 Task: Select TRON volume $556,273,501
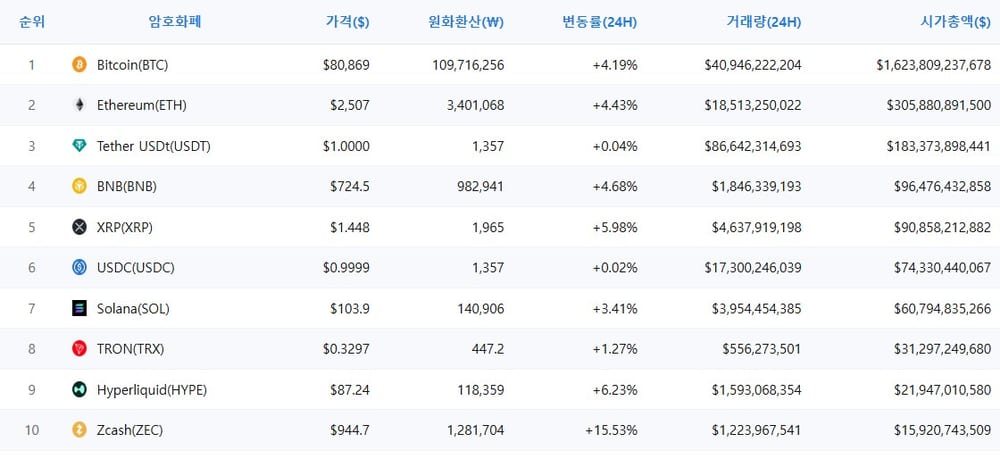tap(761, 349)
